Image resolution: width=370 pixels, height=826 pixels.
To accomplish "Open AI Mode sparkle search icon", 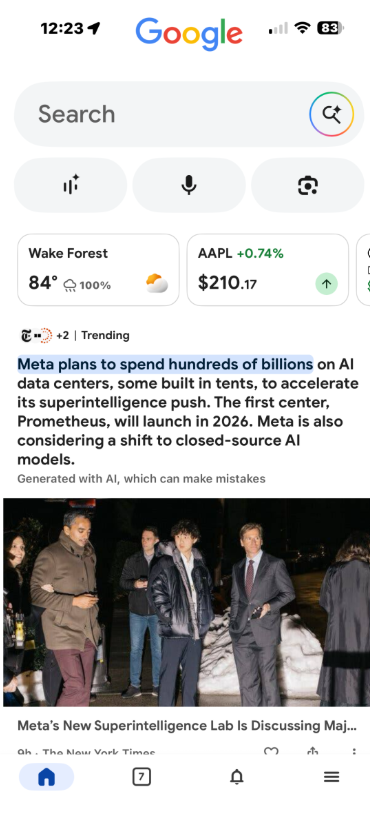I will coord(332,114).
